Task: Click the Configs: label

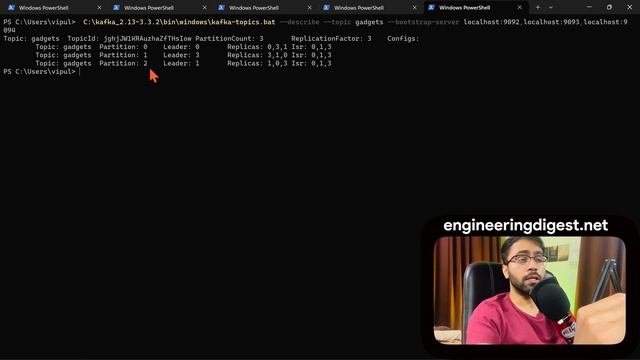Action: point(403,39)
